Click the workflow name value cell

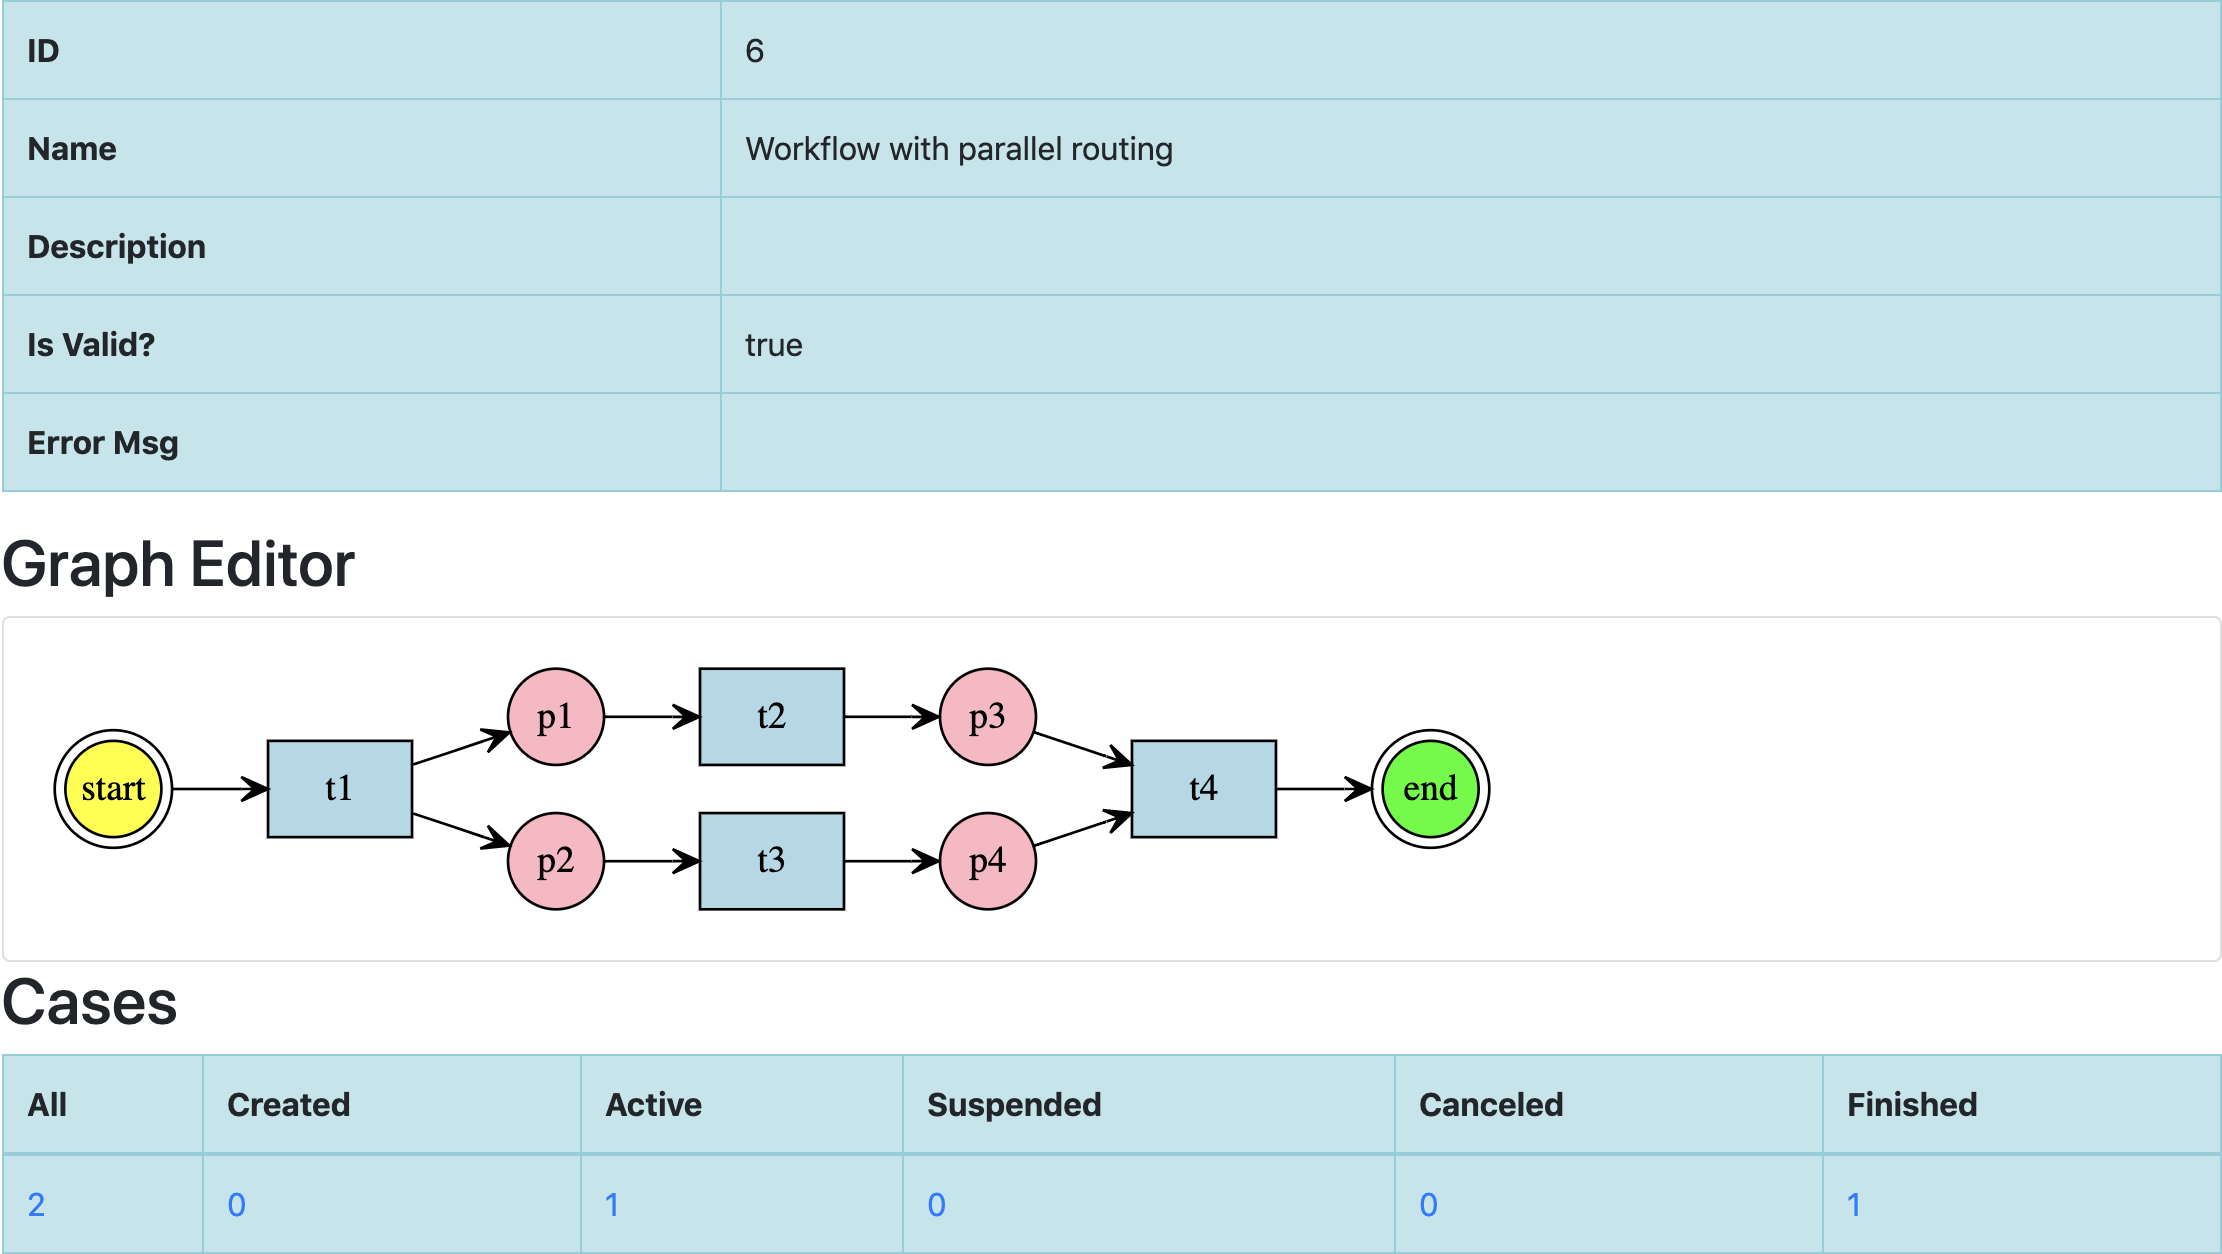click(x=958, y=149)
